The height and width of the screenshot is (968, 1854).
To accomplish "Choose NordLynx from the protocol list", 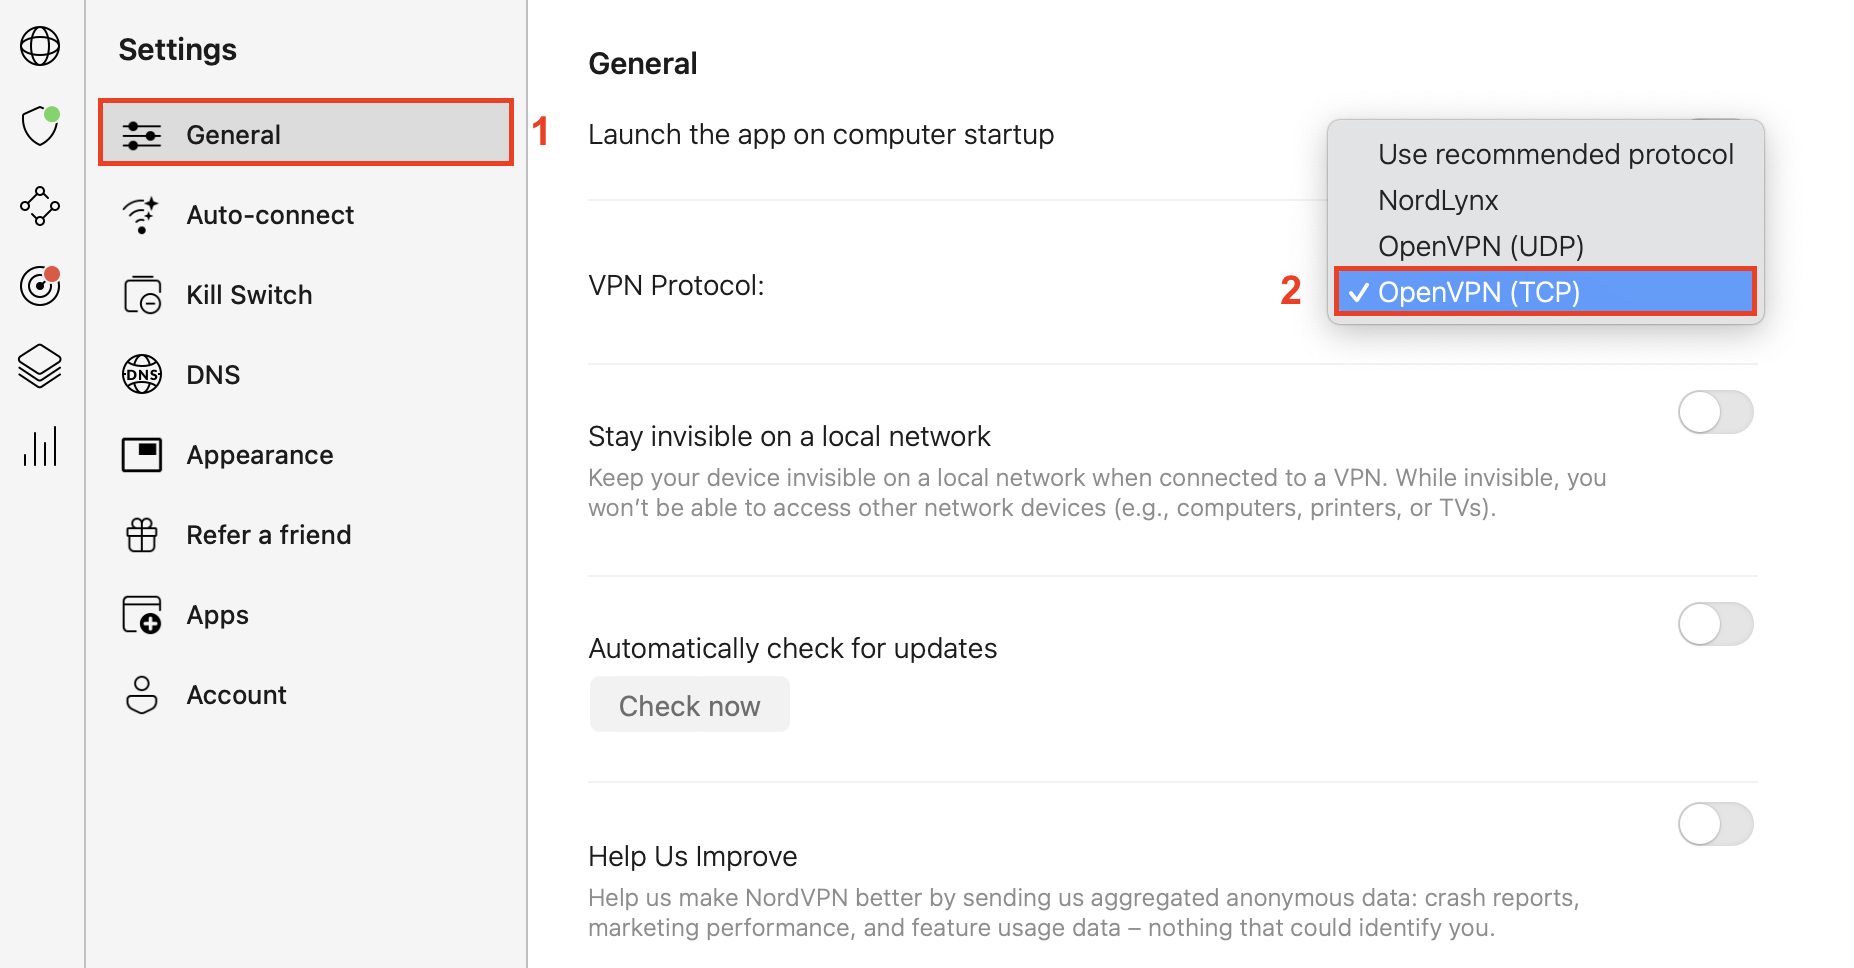I will point(1438,200).
